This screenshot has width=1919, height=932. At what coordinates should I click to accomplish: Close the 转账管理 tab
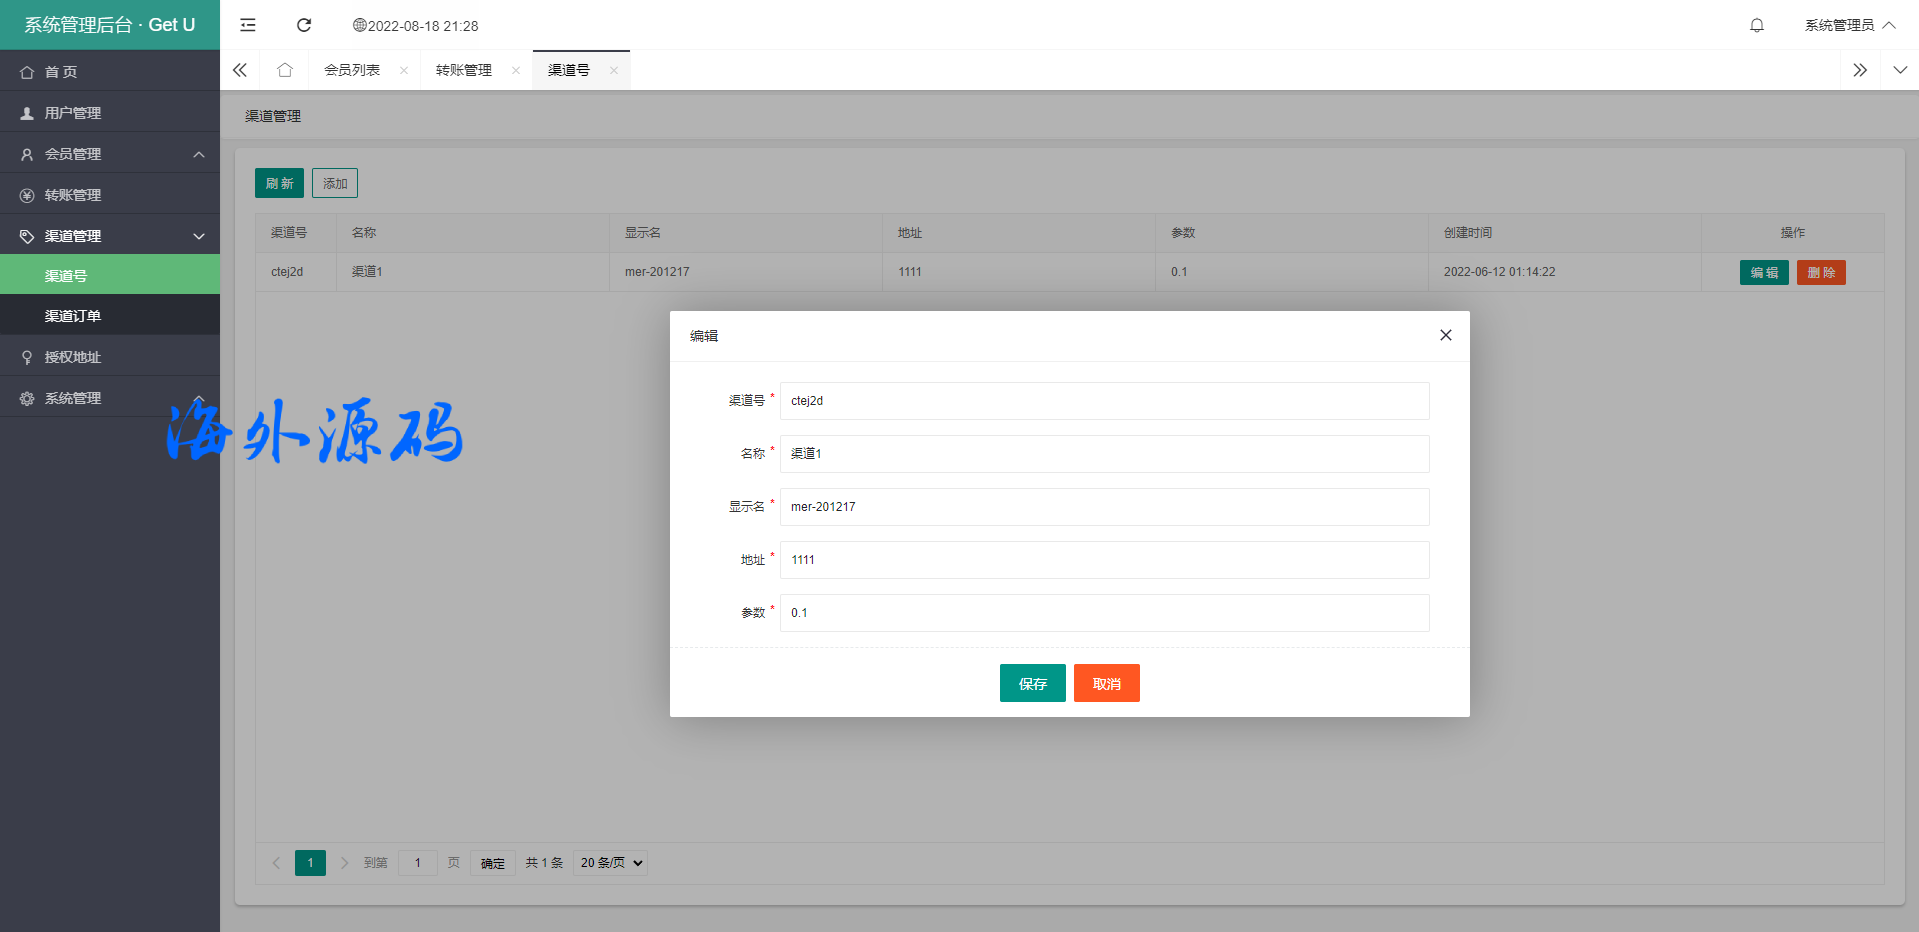tap(516, 70)
